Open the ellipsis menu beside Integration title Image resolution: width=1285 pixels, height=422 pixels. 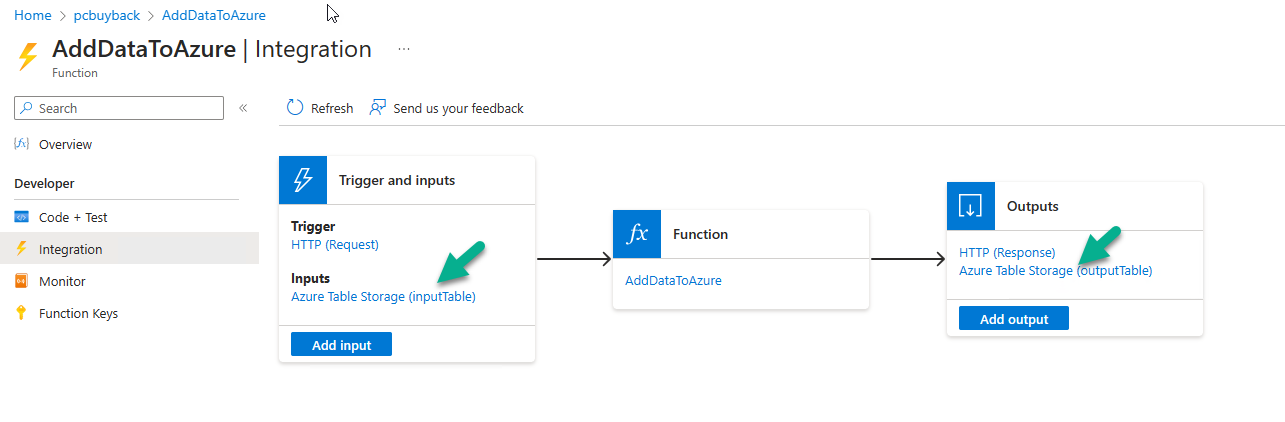pyautogui.click(x=404, y=48)
